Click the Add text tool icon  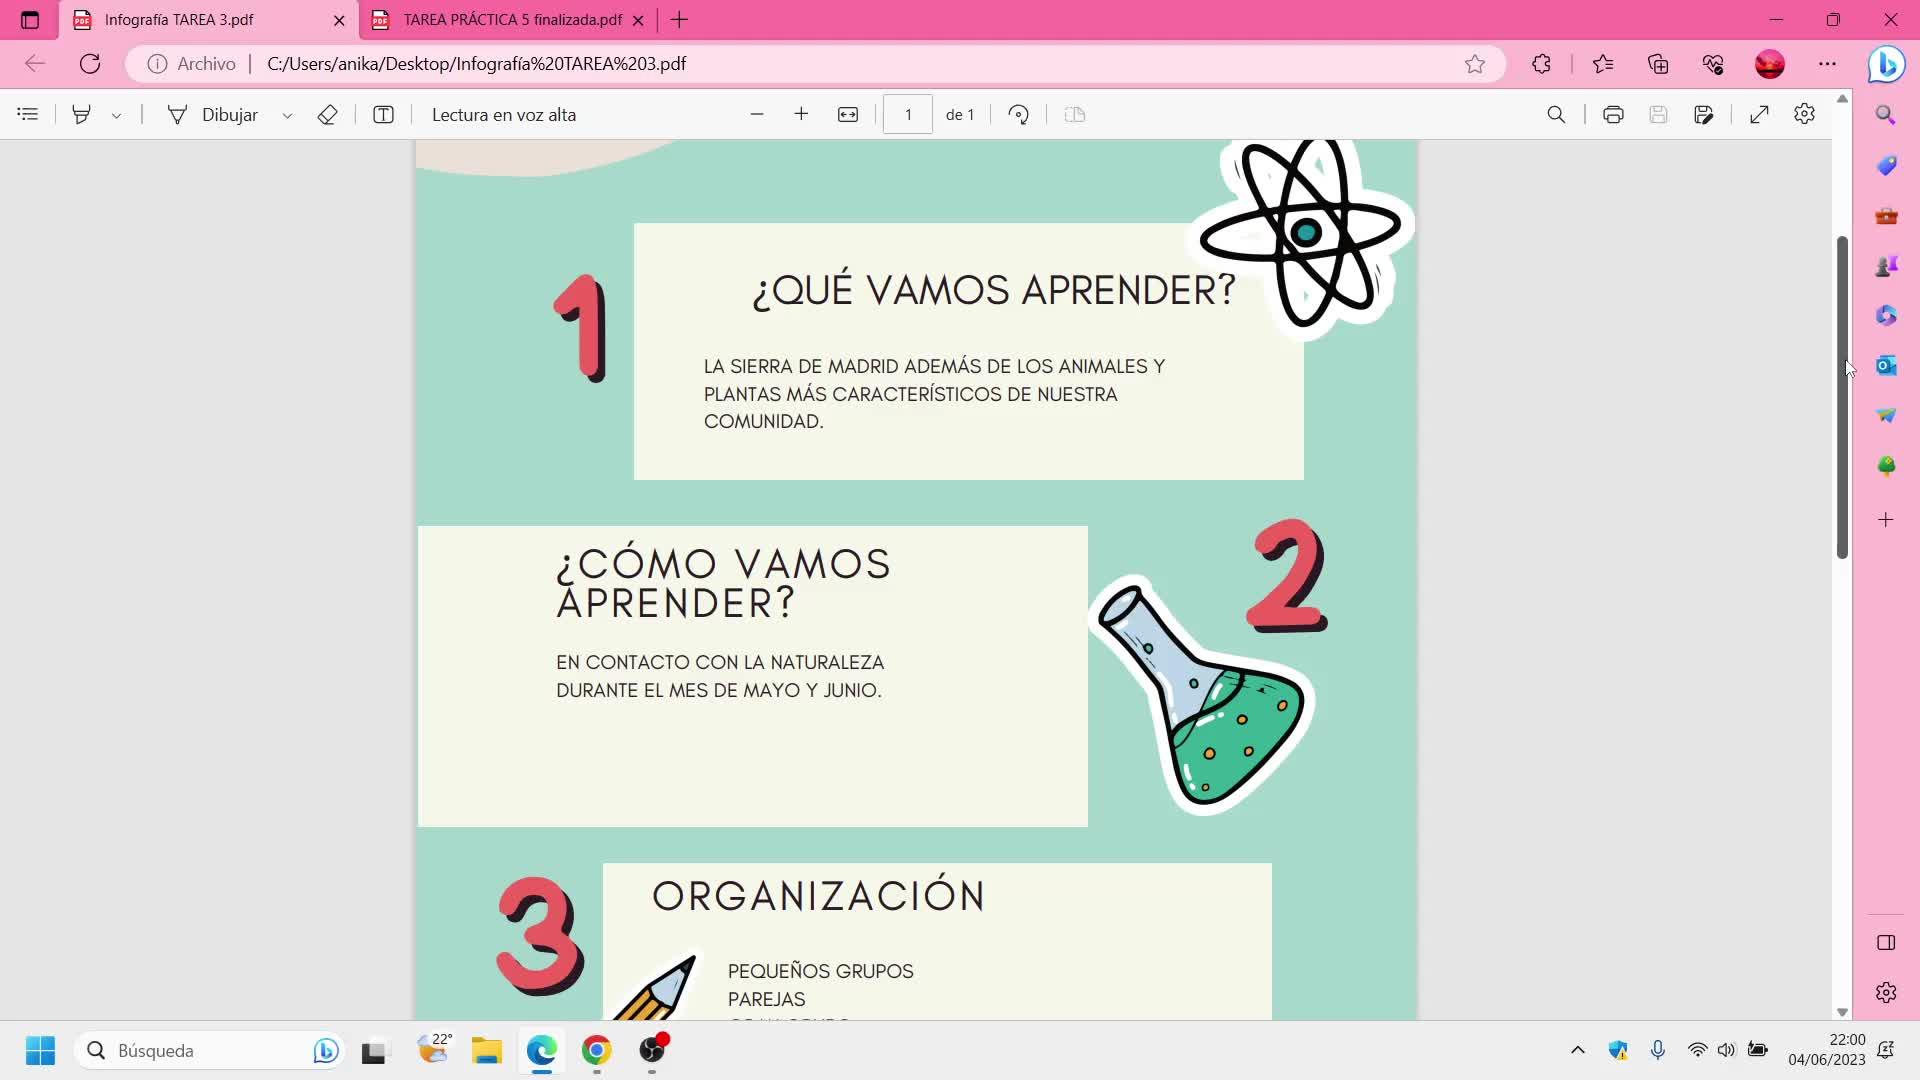383,115
